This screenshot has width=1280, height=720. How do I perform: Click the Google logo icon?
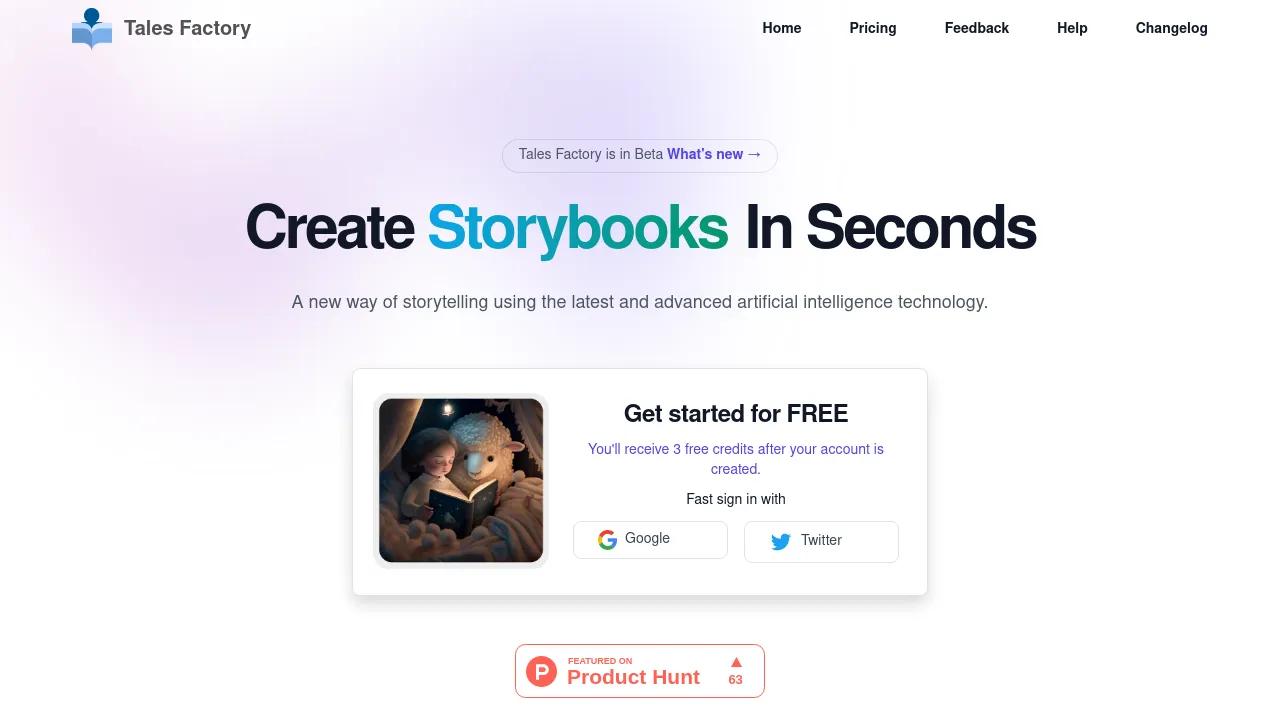607,540
